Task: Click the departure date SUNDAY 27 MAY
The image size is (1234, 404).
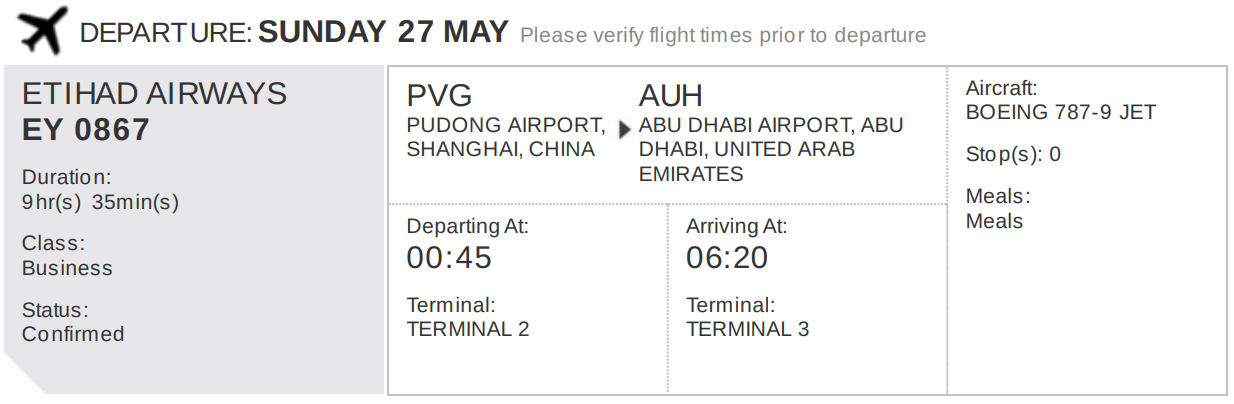Action: pos(384,32)
